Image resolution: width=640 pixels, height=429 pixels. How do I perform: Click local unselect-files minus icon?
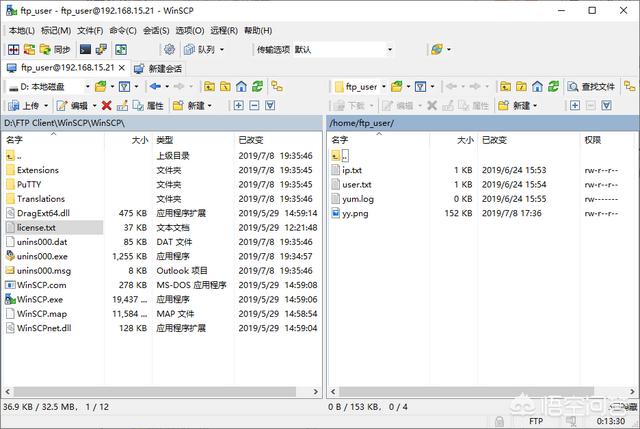tap(254, 106)
